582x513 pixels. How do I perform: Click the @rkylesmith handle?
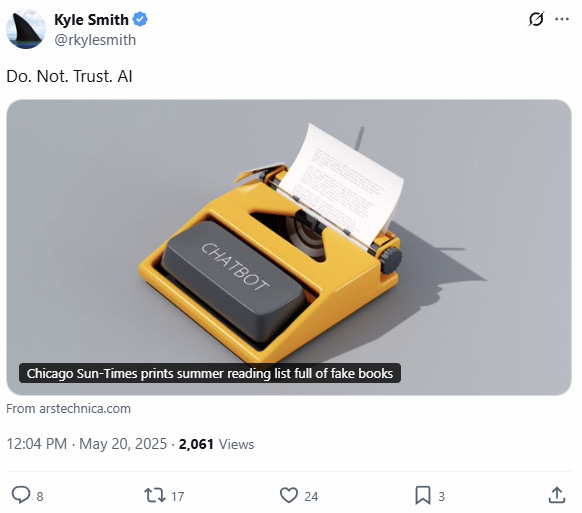point(95,40)
